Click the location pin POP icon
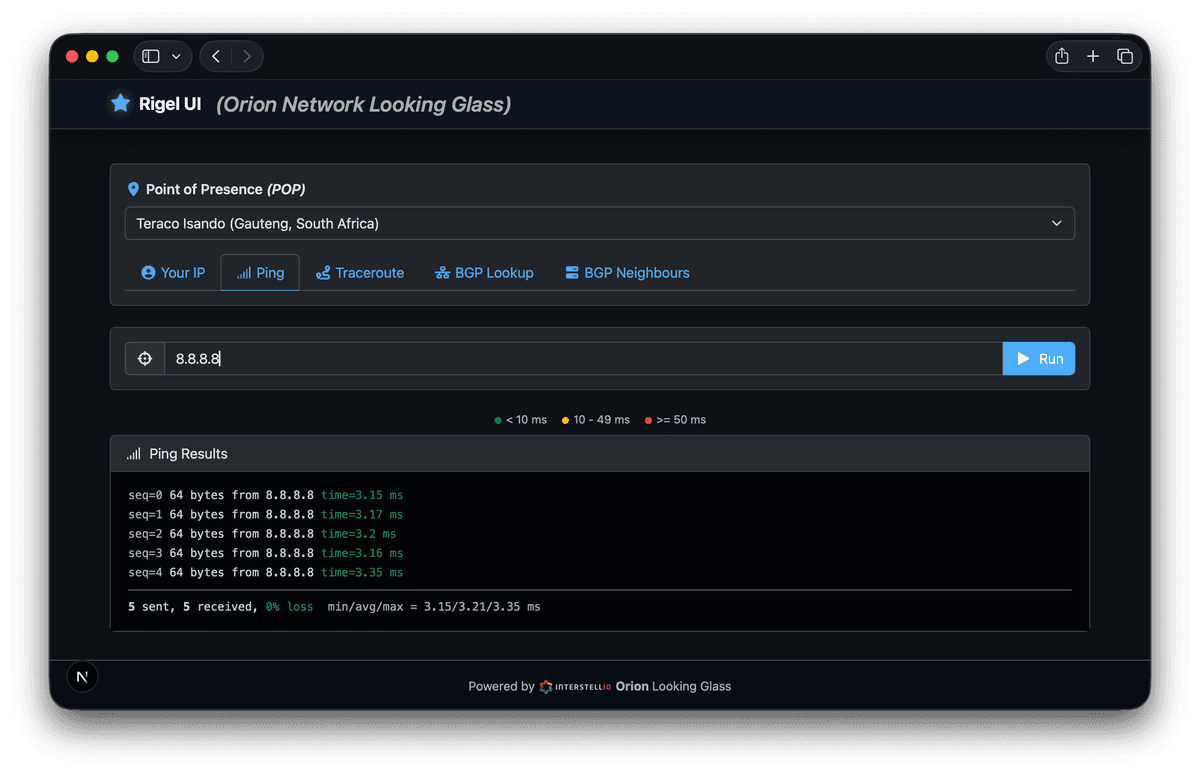Screen dimensions: 1200x775 [134, 189]
